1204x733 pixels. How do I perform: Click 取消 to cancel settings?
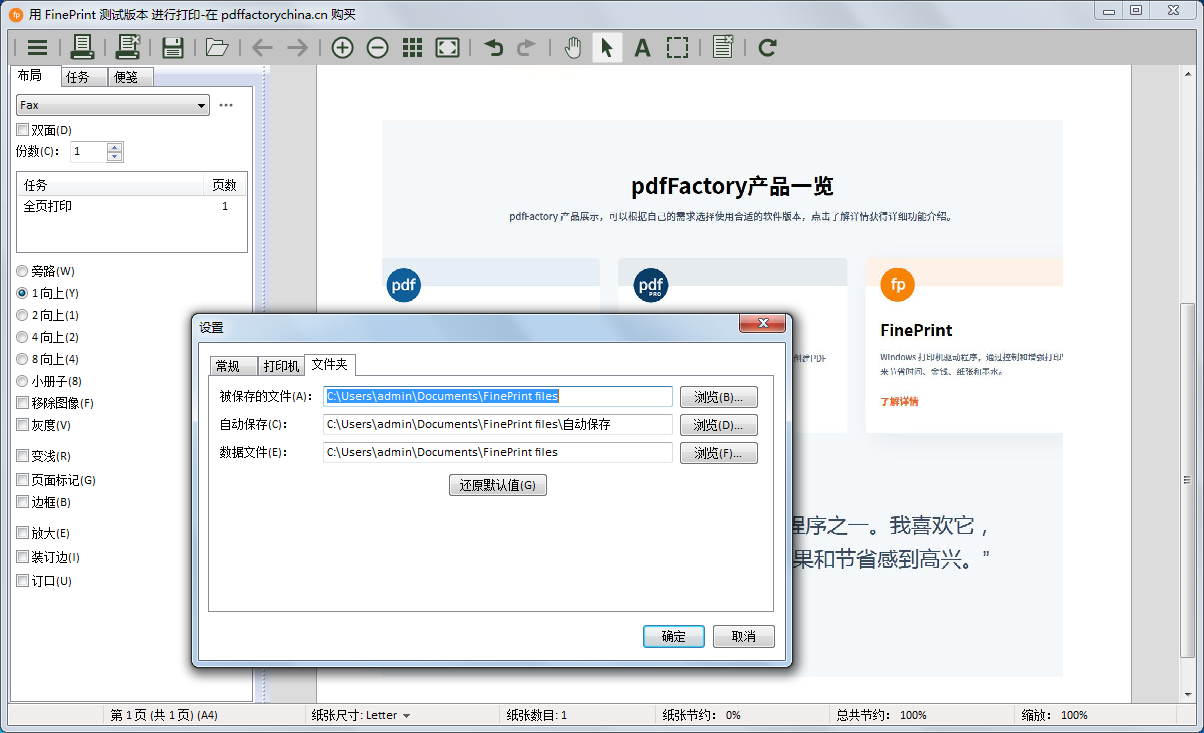(x=744, y=636)
